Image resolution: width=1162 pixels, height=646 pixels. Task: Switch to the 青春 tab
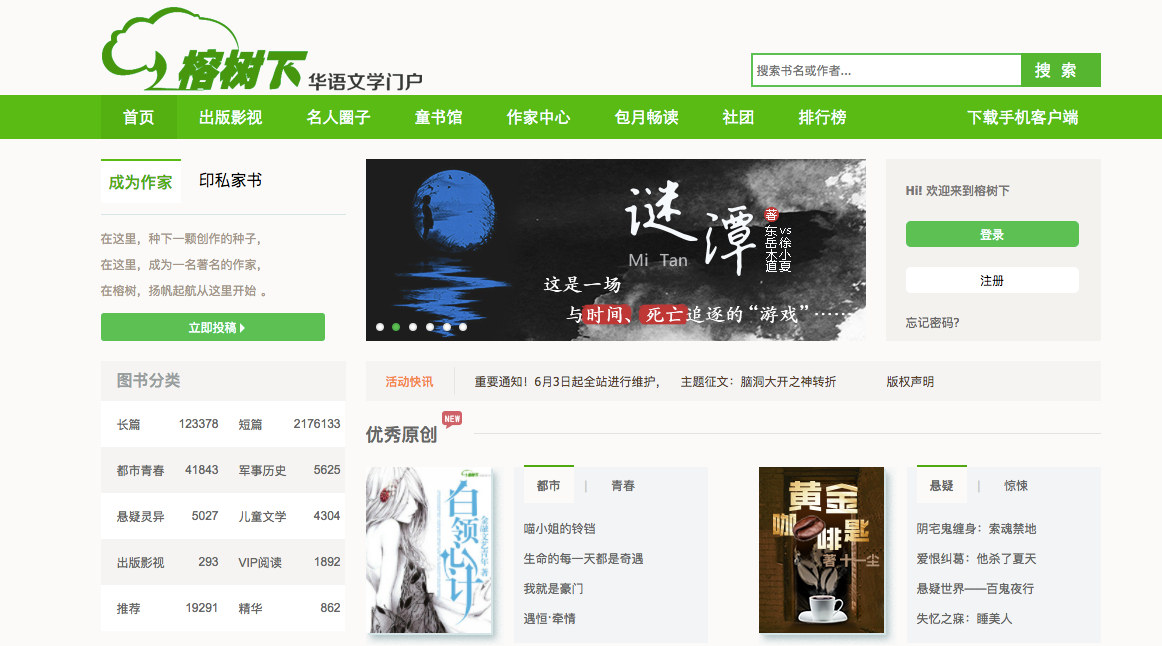(x=623, y=486)
